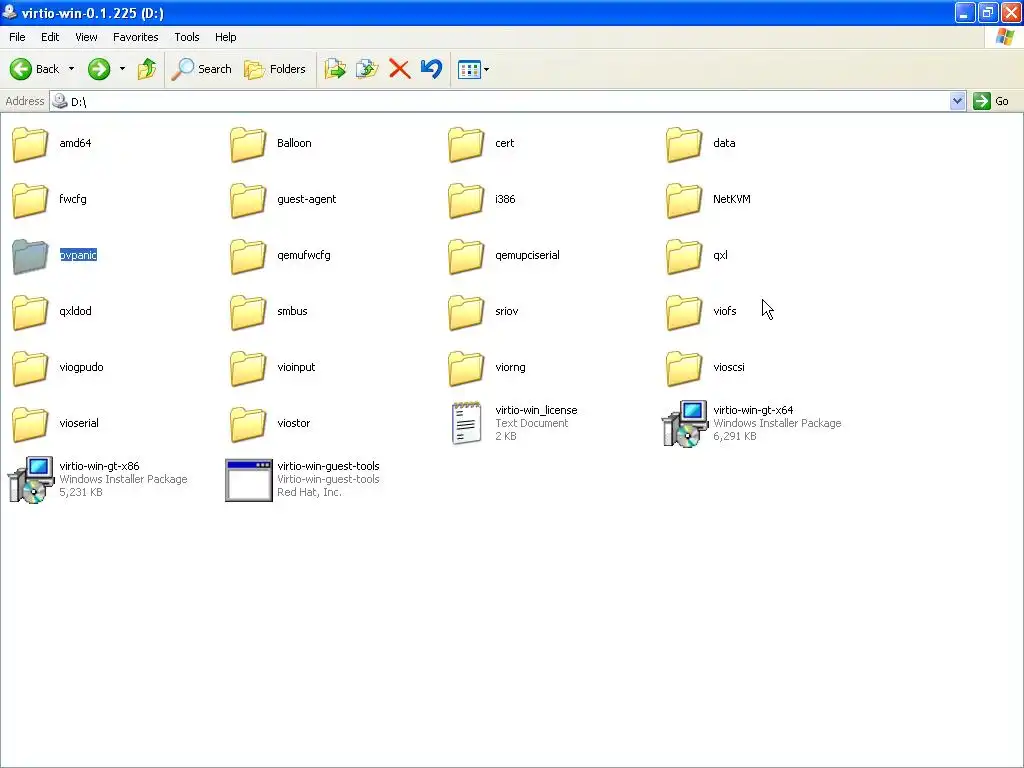
Task: Select the NetKVM folder icon
Action: [684, 200]
